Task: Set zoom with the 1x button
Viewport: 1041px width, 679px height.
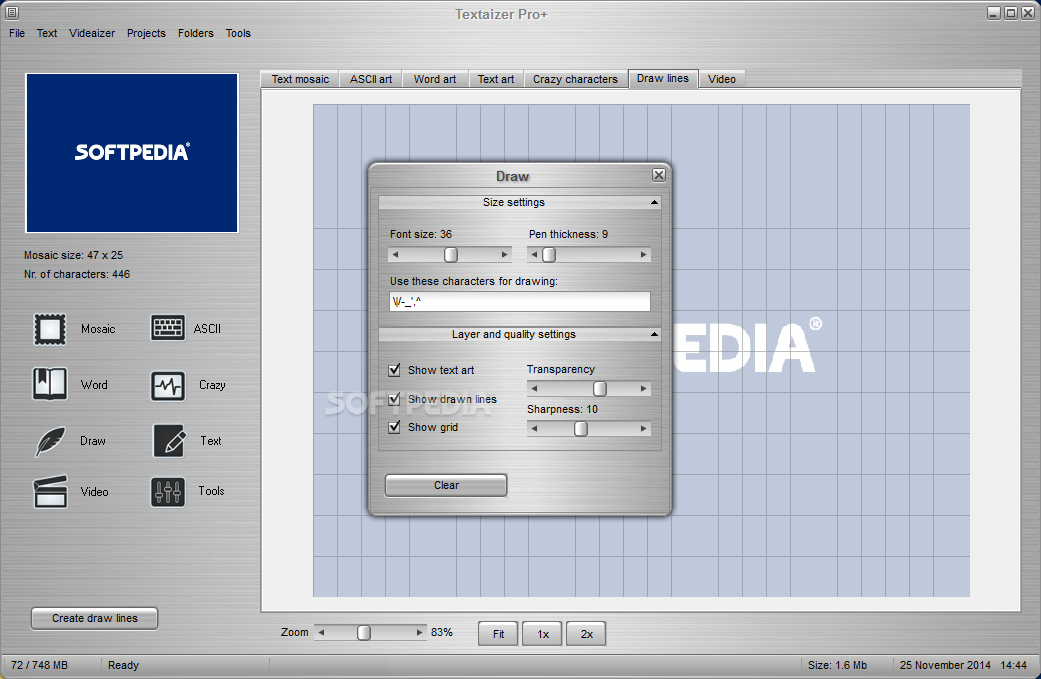Action: click(542, 634)
